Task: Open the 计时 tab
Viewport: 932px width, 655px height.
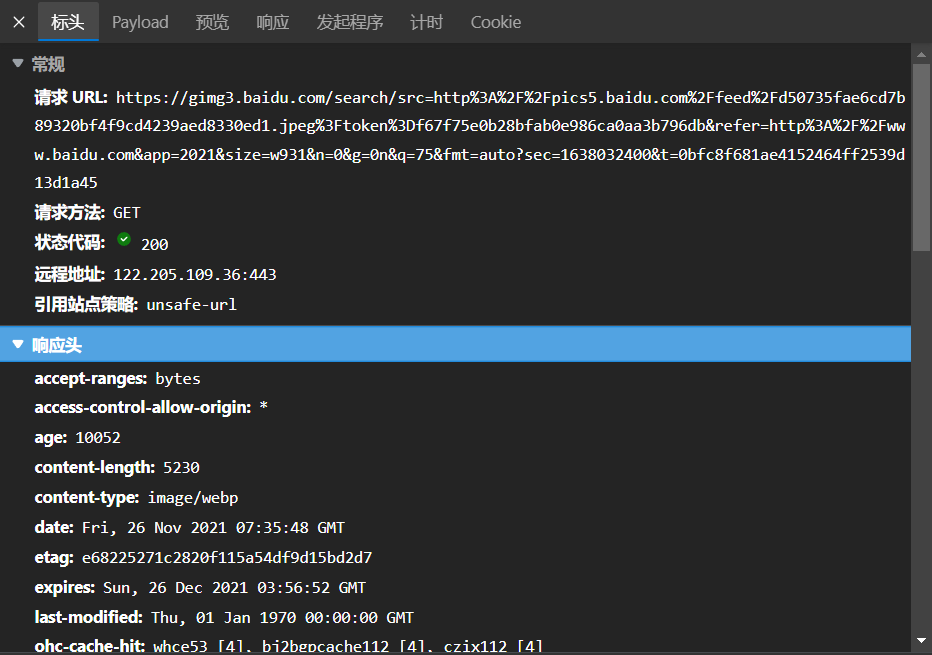Action: [x=427, y=22]
